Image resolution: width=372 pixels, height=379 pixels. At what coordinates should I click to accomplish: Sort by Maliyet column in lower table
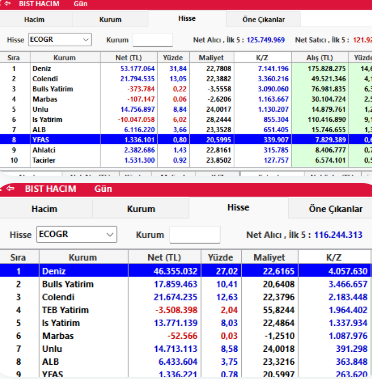pos(269,257)
